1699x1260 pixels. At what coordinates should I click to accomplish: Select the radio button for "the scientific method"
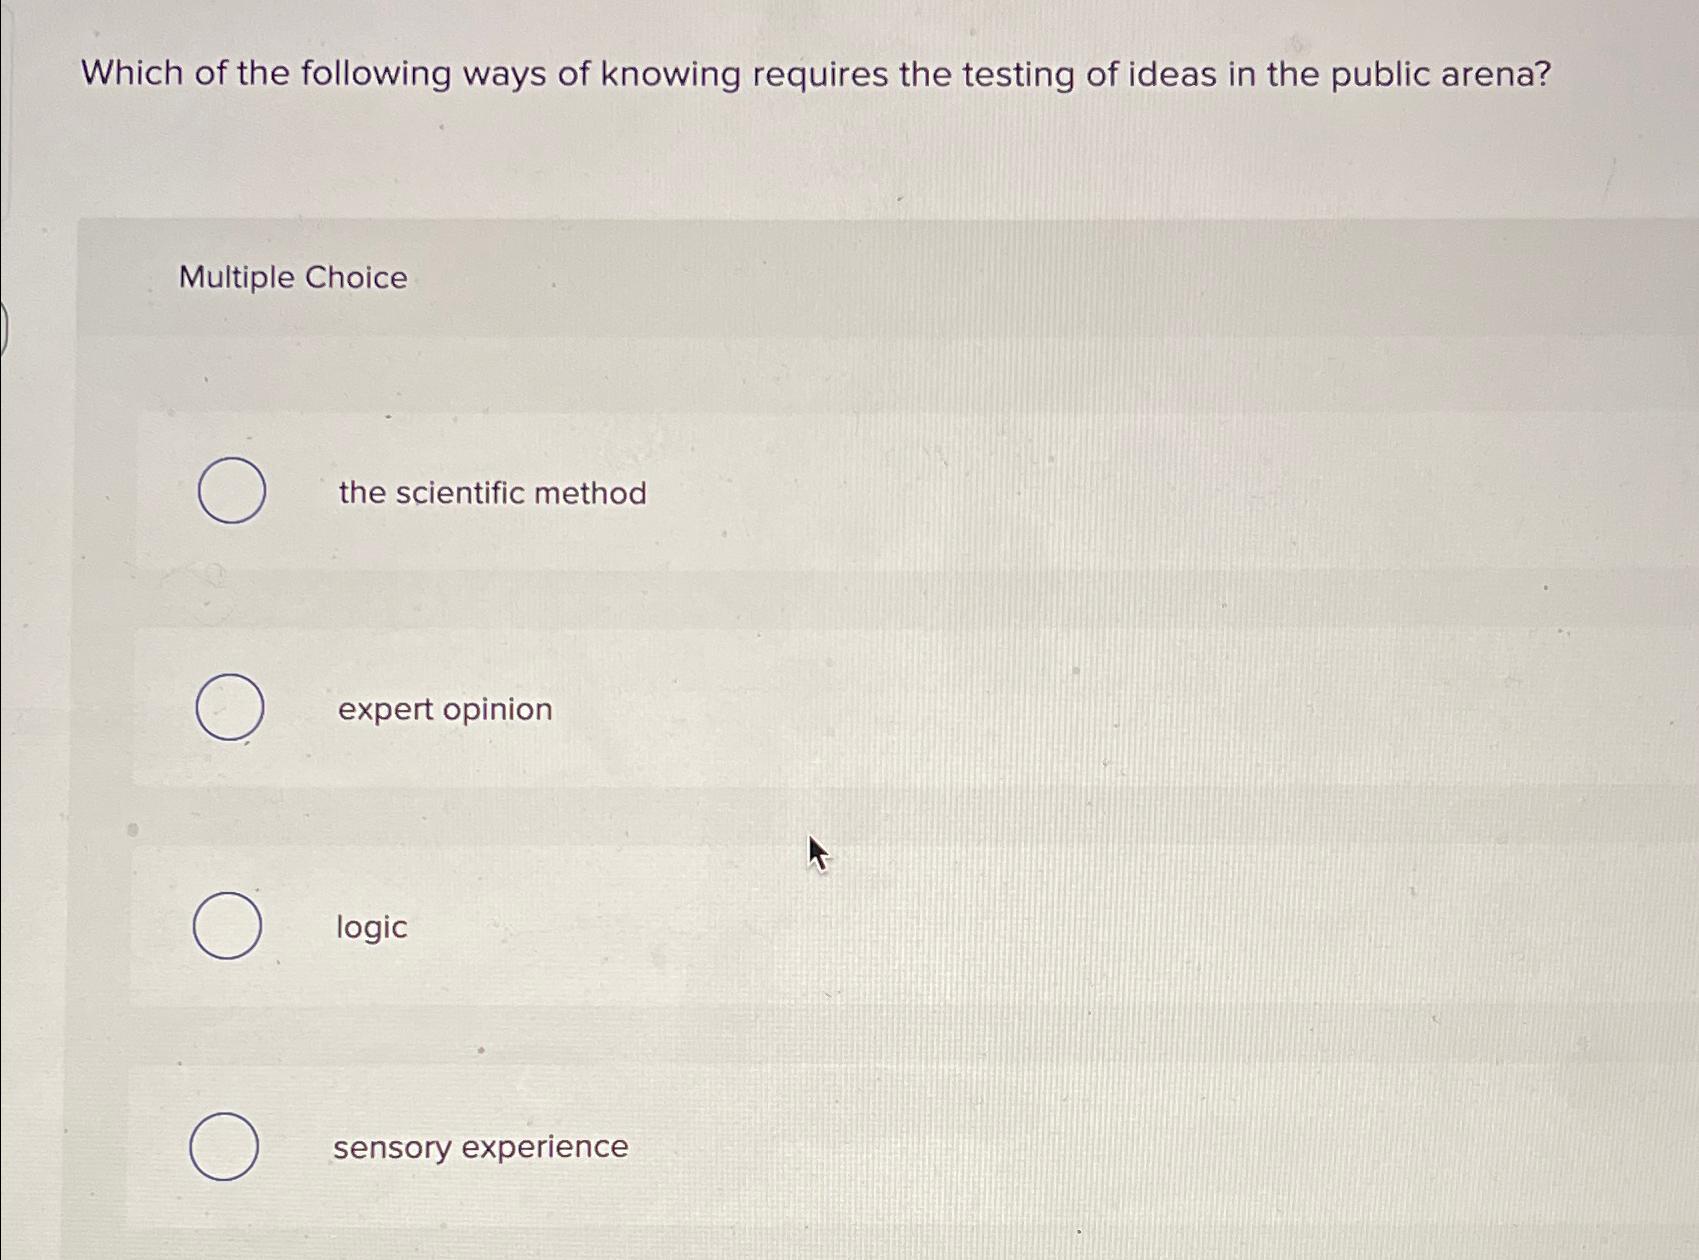231,492
